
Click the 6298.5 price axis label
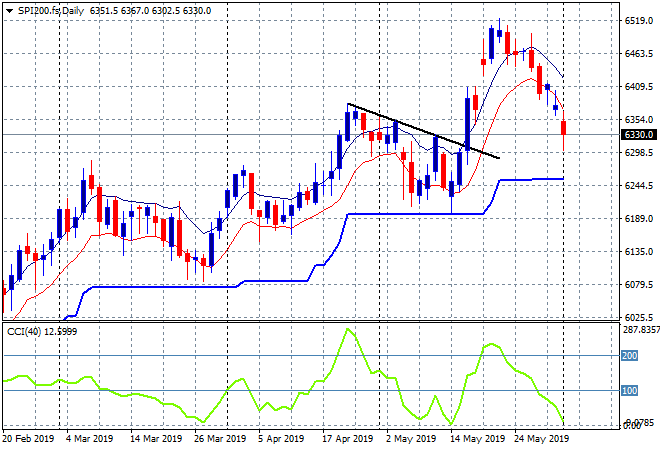tap(639, 152)
